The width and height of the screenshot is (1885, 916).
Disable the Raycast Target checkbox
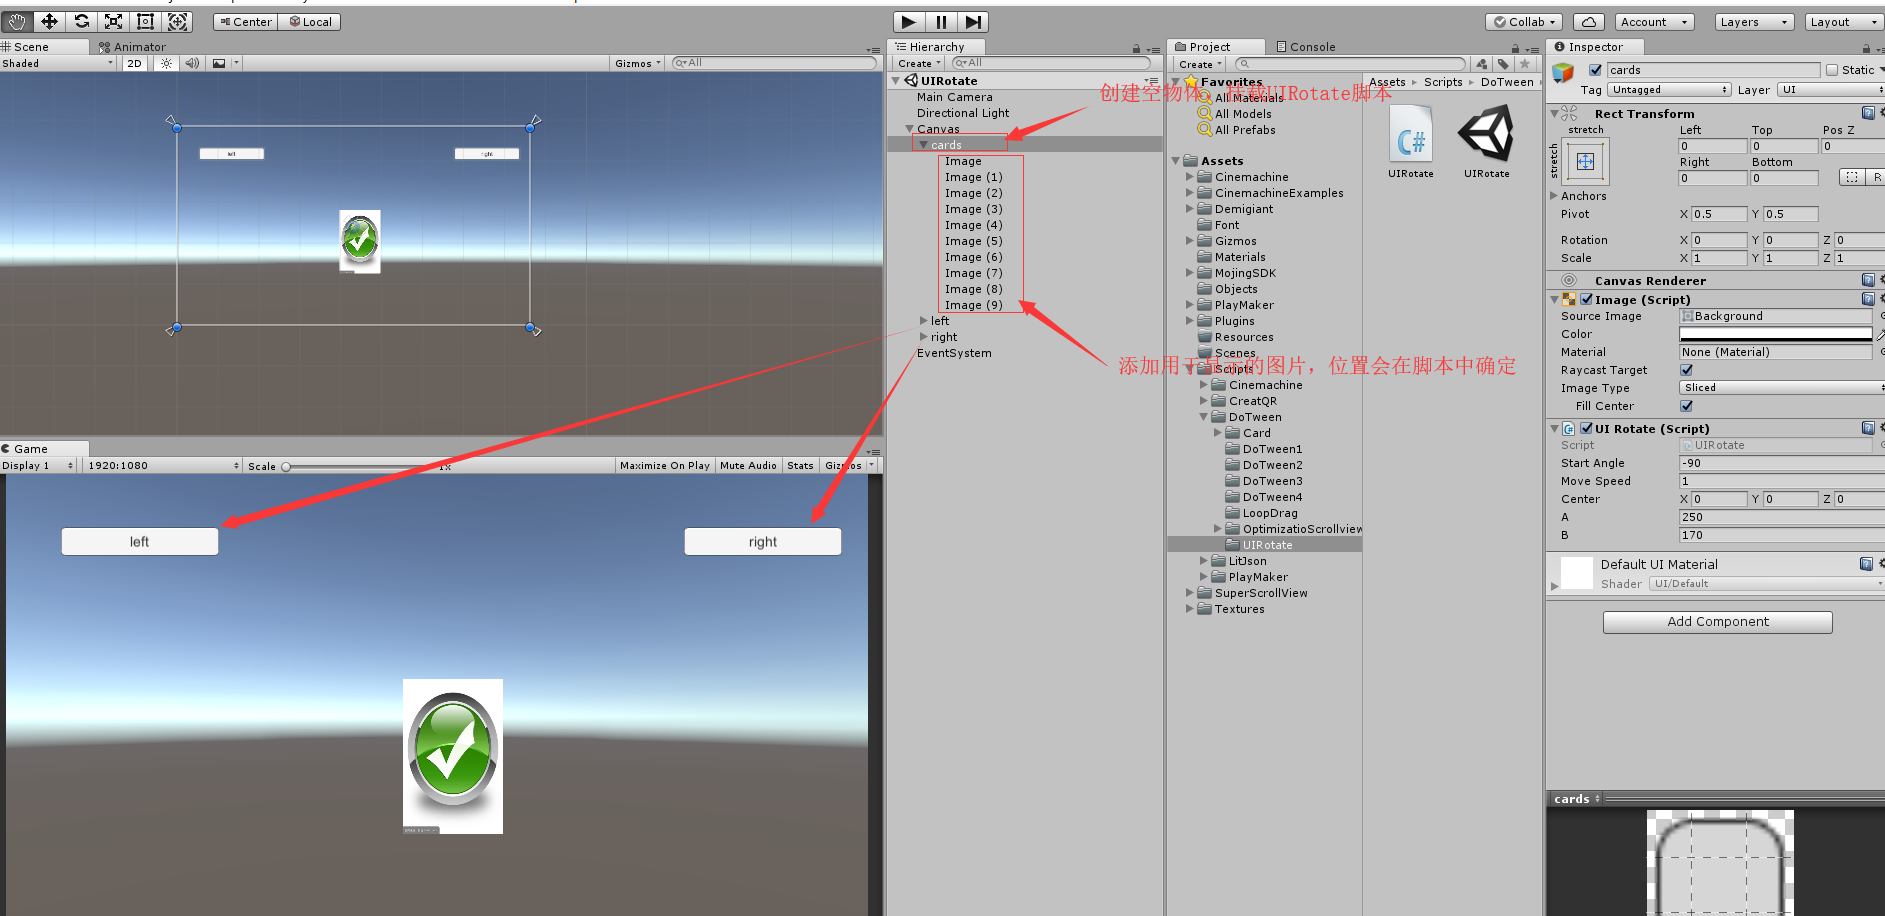pyautogui.click(x=1686, y=369)
